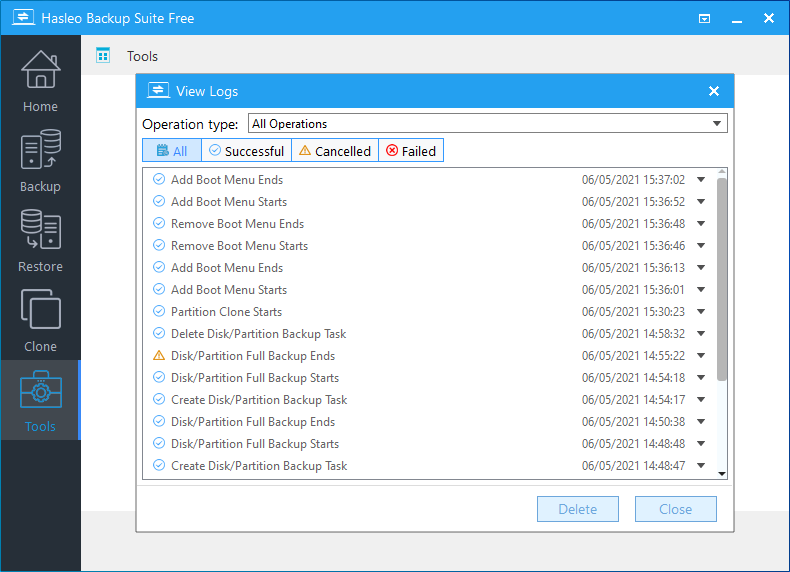The height and width of the screenshot is (572, 790).
Task: Expand log entry at 15:36:52
Action: tap(701, 202)
